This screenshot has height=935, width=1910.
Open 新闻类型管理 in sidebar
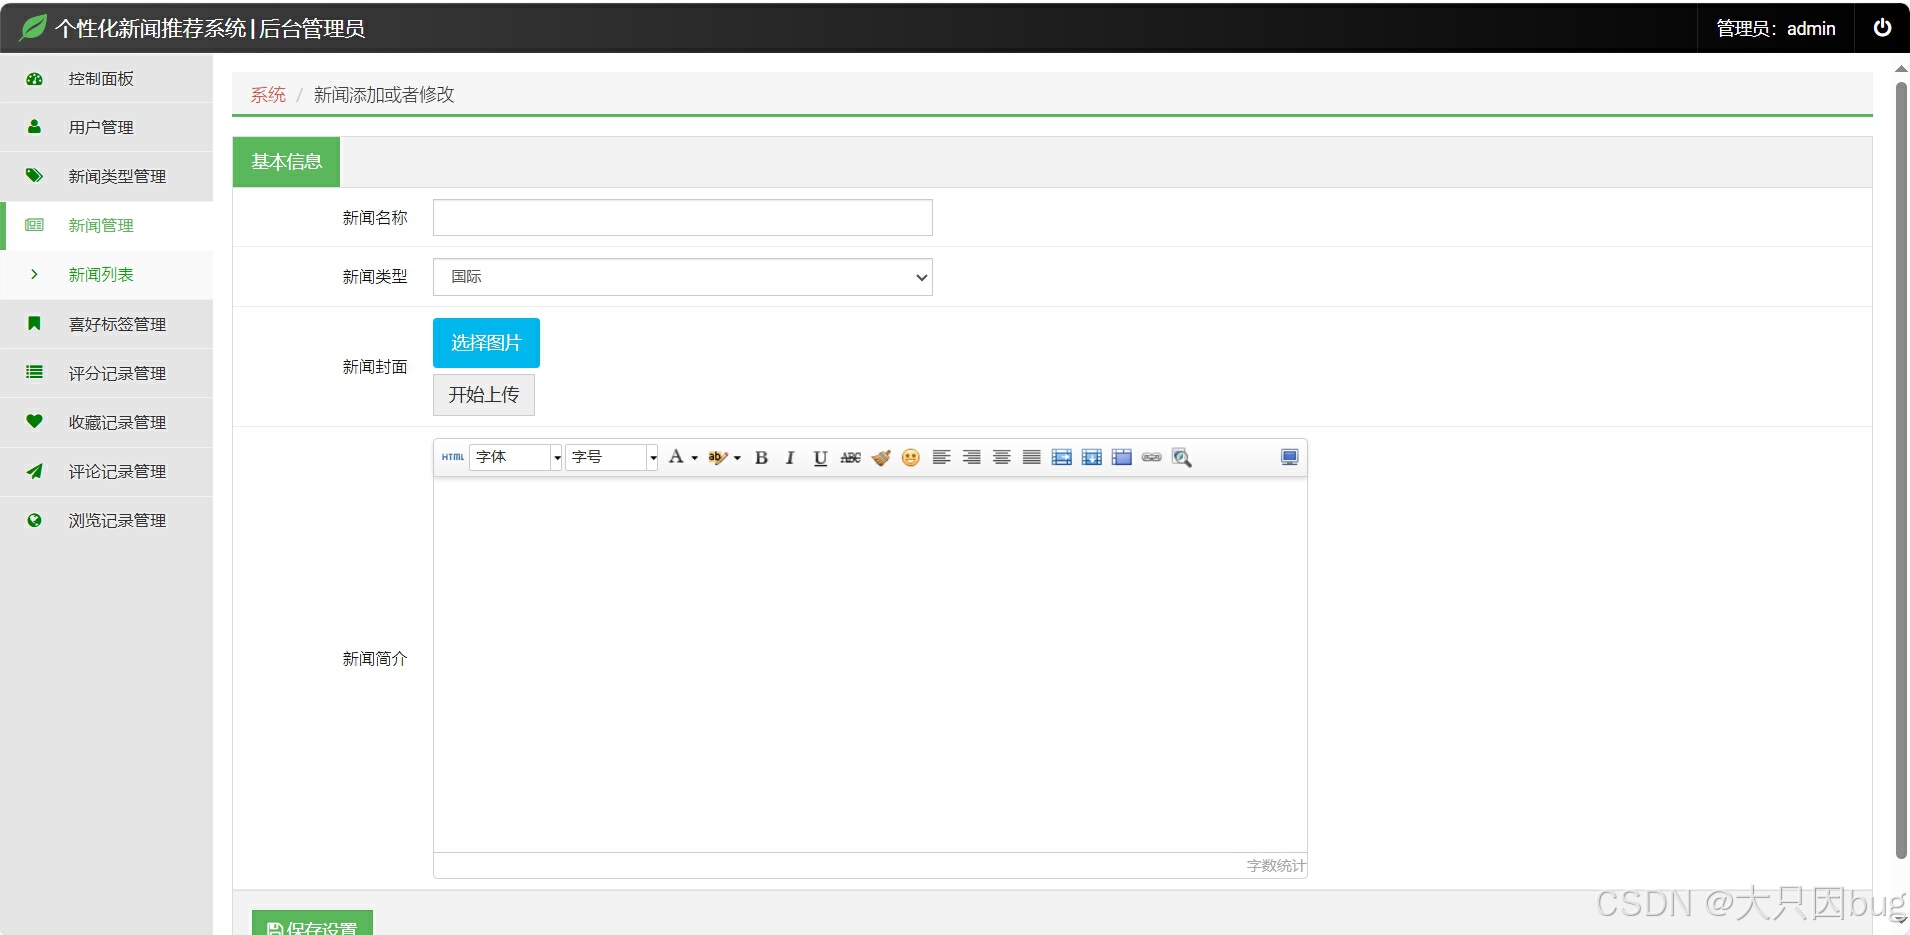tap(107, 176)
